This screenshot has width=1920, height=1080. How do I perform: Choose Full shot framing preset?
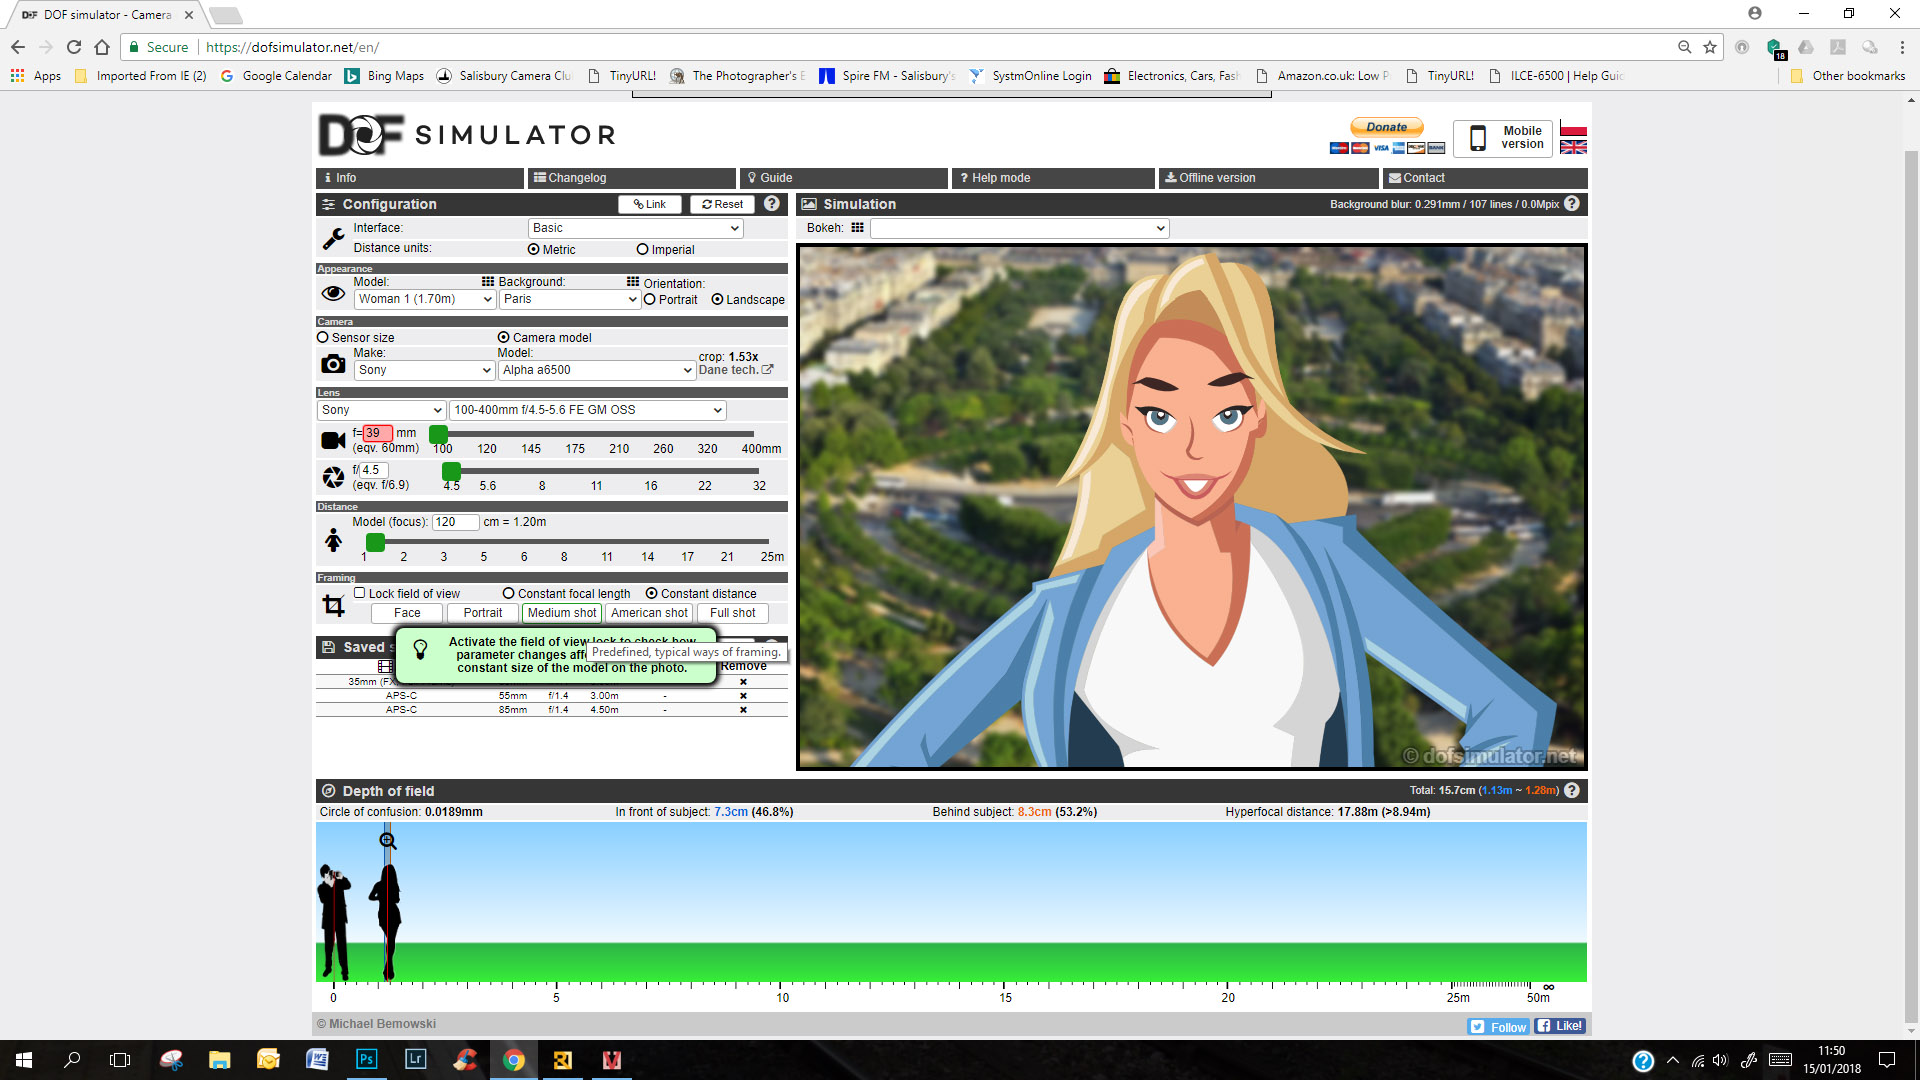[x=733, y=613]
